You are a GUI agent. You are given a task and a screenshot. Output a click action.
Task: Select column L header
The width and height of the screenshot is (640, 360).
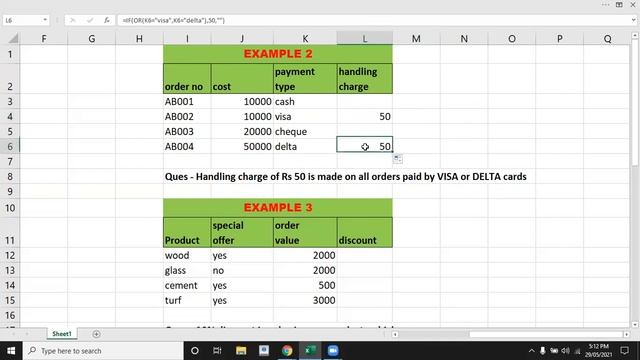coord(364,39)
